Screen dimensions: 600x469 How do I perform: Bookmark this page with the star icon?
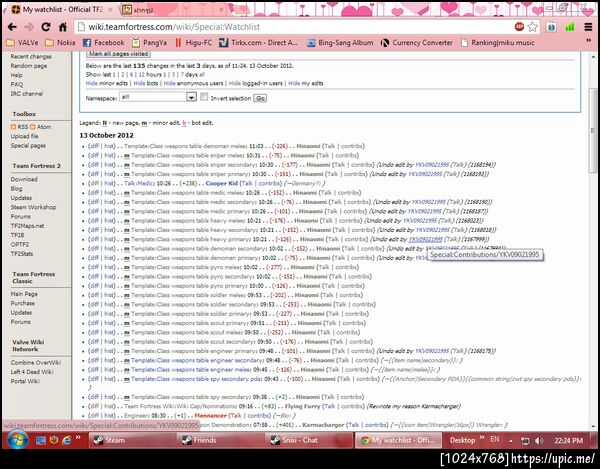click(x=532, y=27)
